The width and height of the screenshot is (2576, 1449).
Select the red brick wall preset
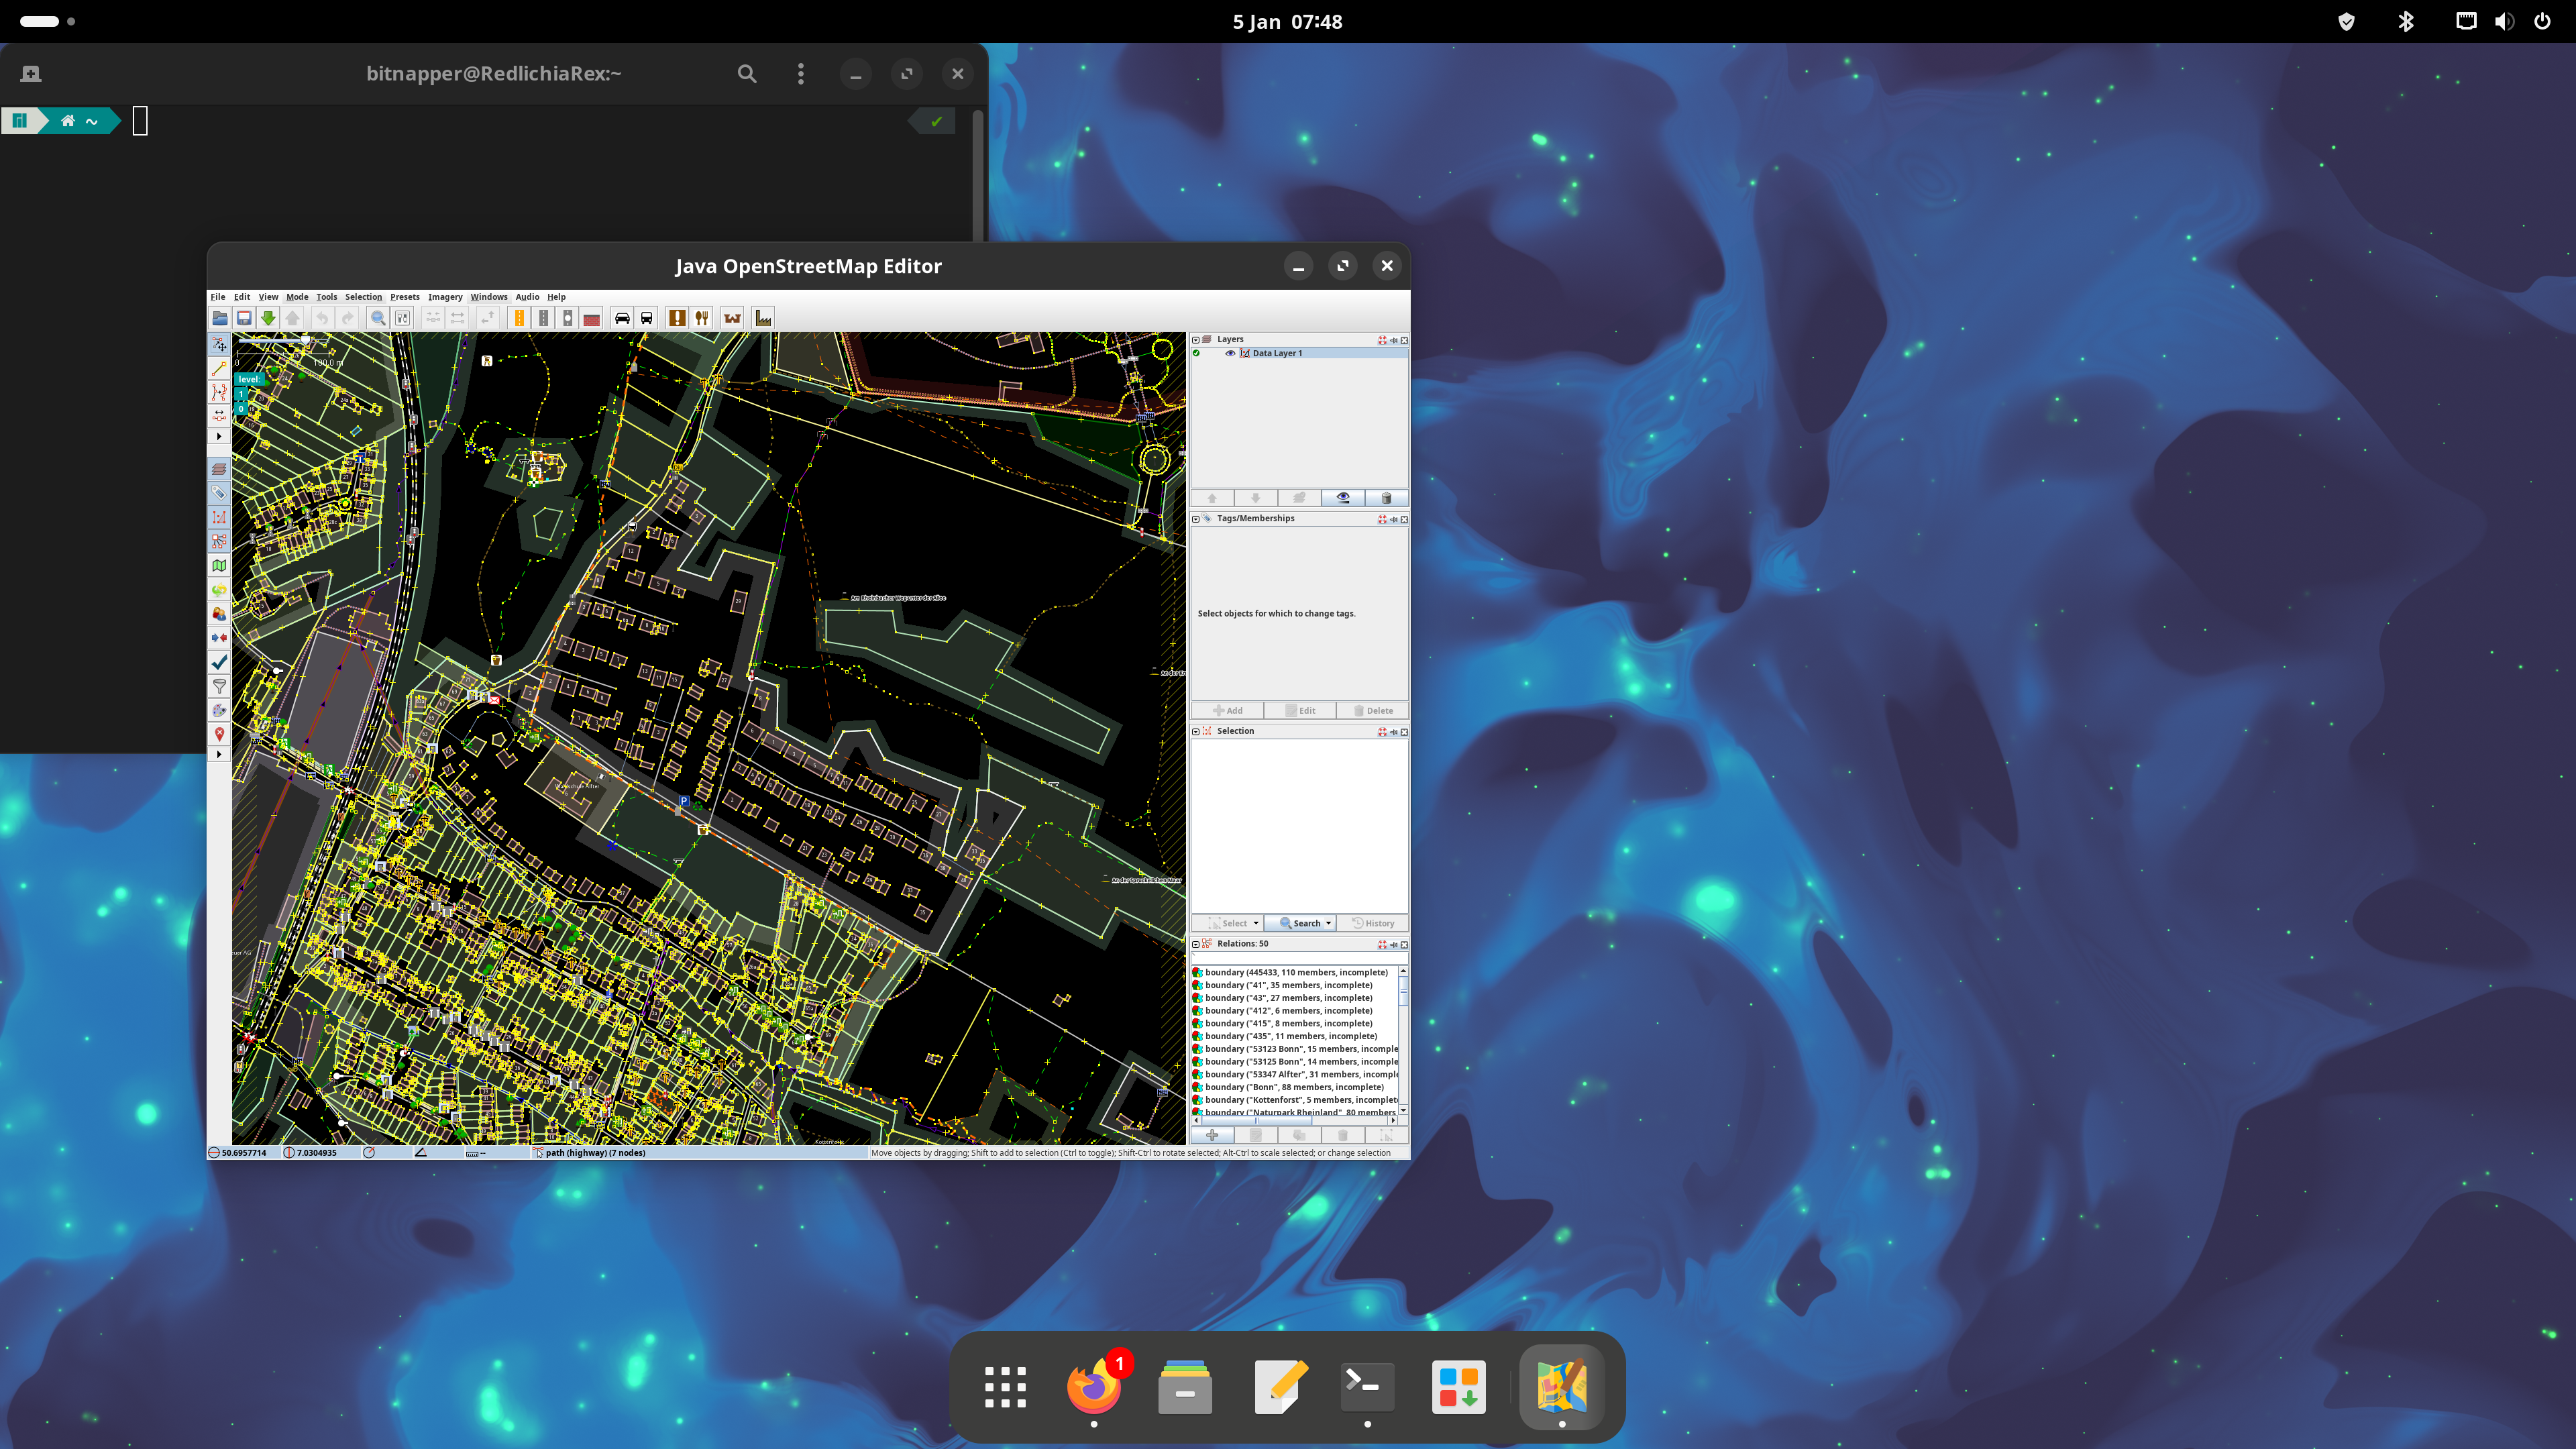[x=592, y=318]
